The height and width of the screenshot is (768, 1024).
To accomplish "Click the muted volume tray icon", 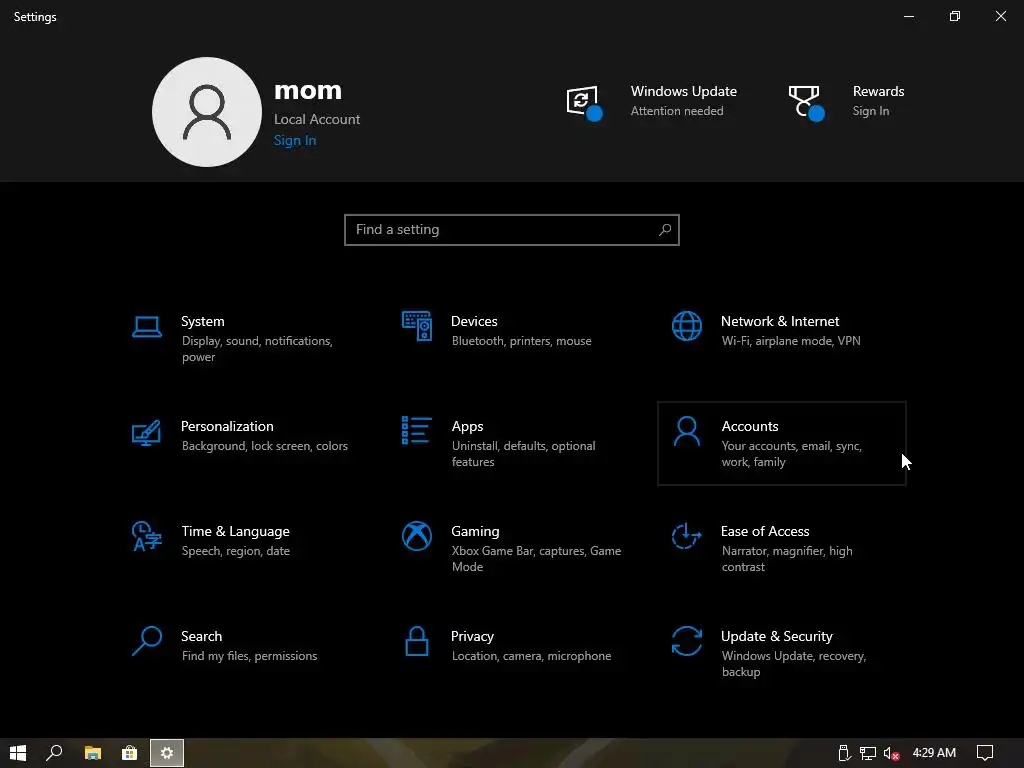I will (891, 753).
